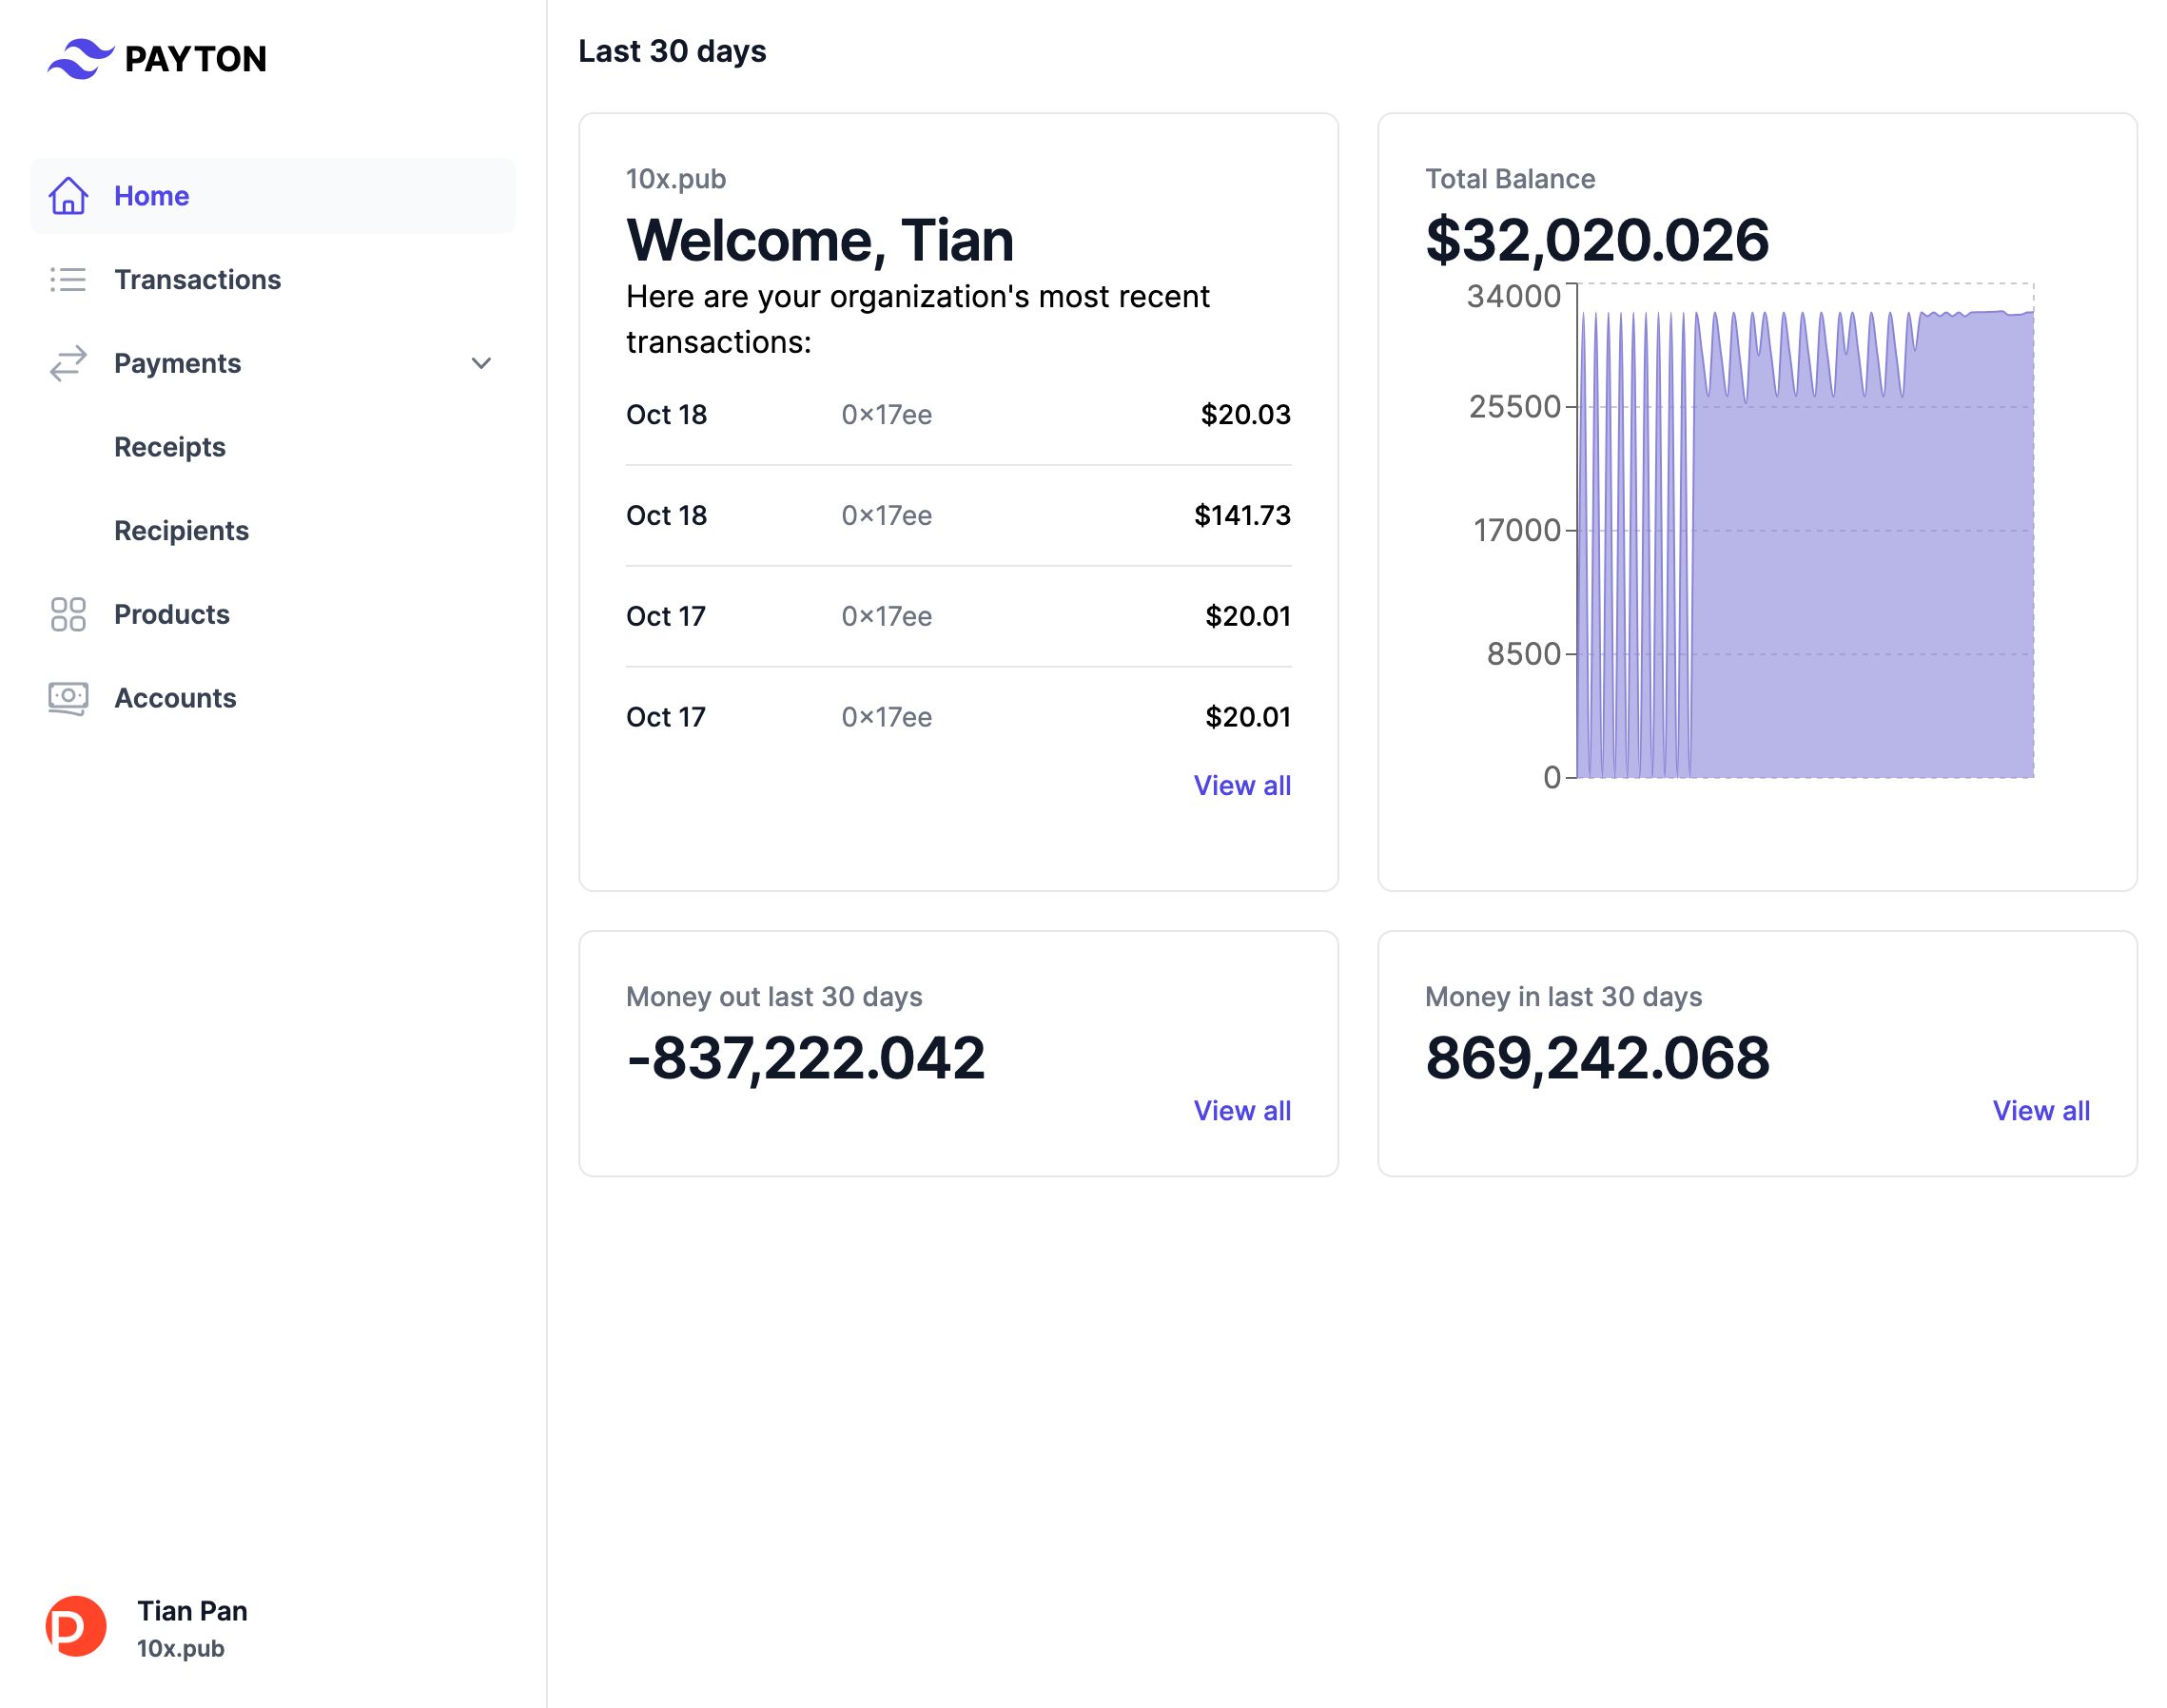Viewport: 2167px width, 1708px height.
Task: Click the Products grid icon
Action: click(x=68, y=615)
